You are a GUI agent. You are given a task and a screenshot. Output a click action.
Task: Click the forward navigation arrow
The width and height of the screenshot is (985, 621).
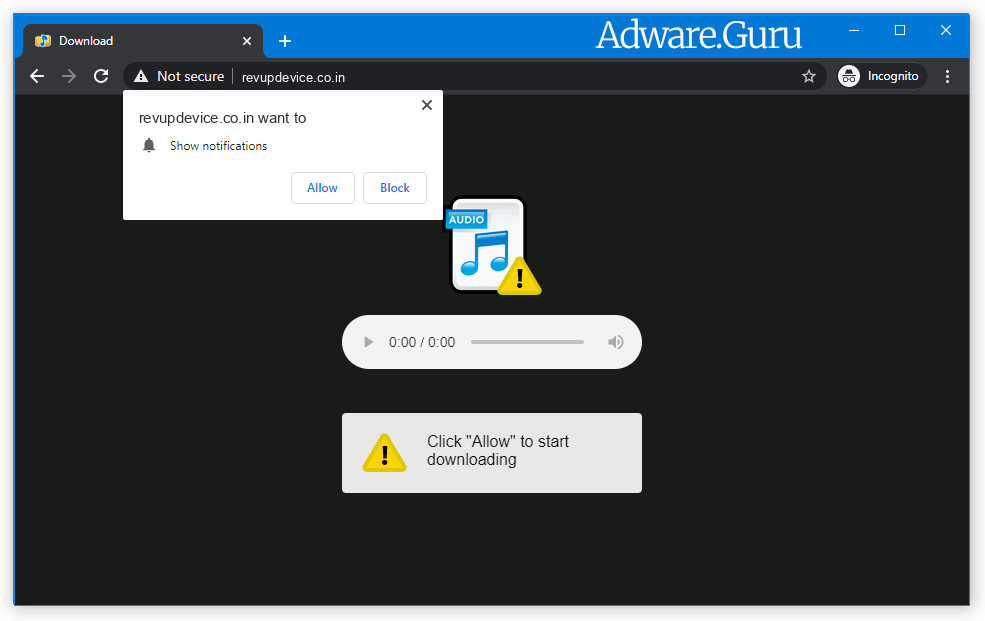[x=68, y=75]
